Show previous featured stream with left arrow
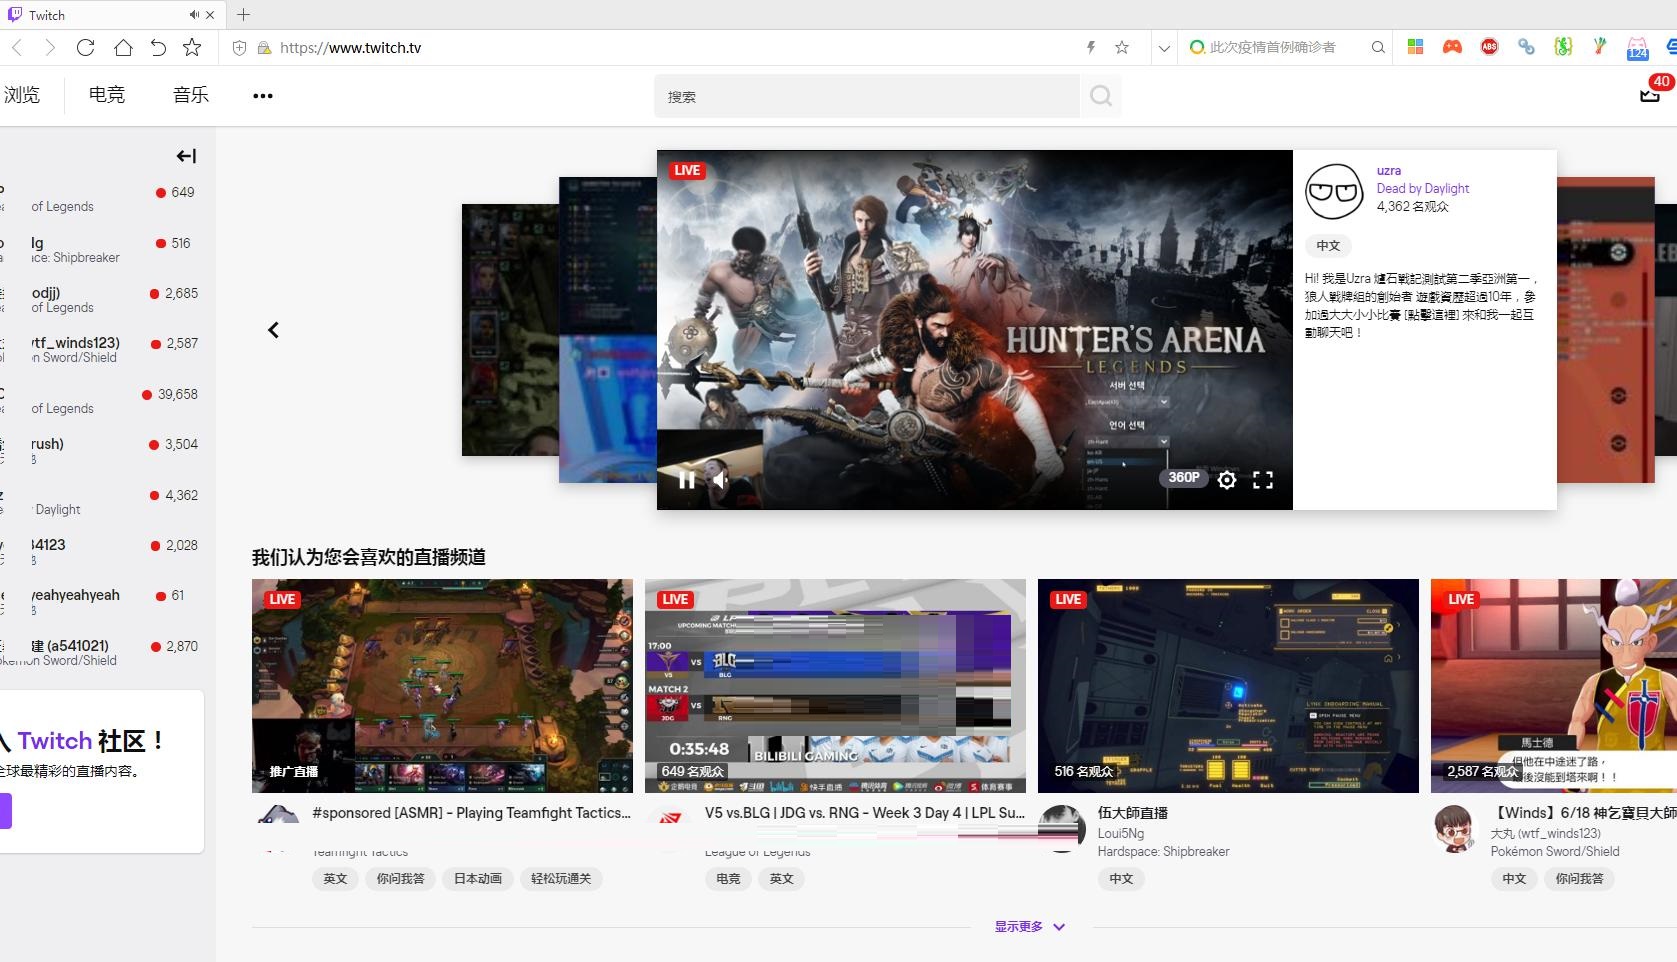The image size is (1677, 962). (x=273, y=330)
